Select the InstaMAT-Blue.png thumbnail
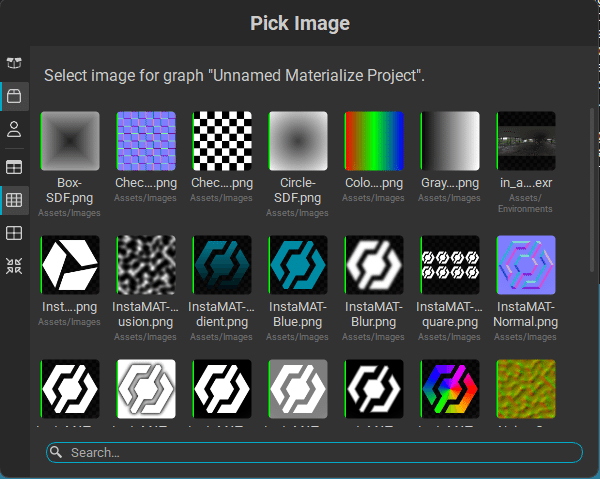Screen dimensions: 600x479 click(298, 265)
